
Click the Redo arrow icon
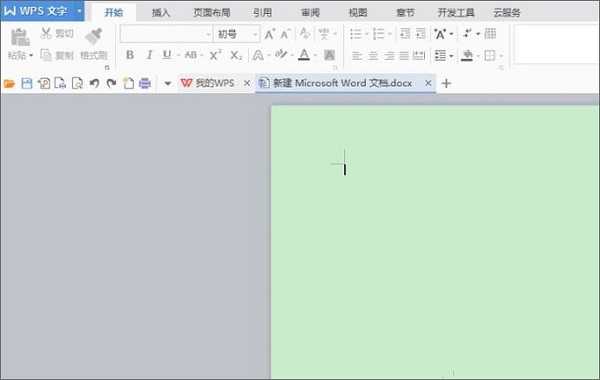(x=111, y=83)
